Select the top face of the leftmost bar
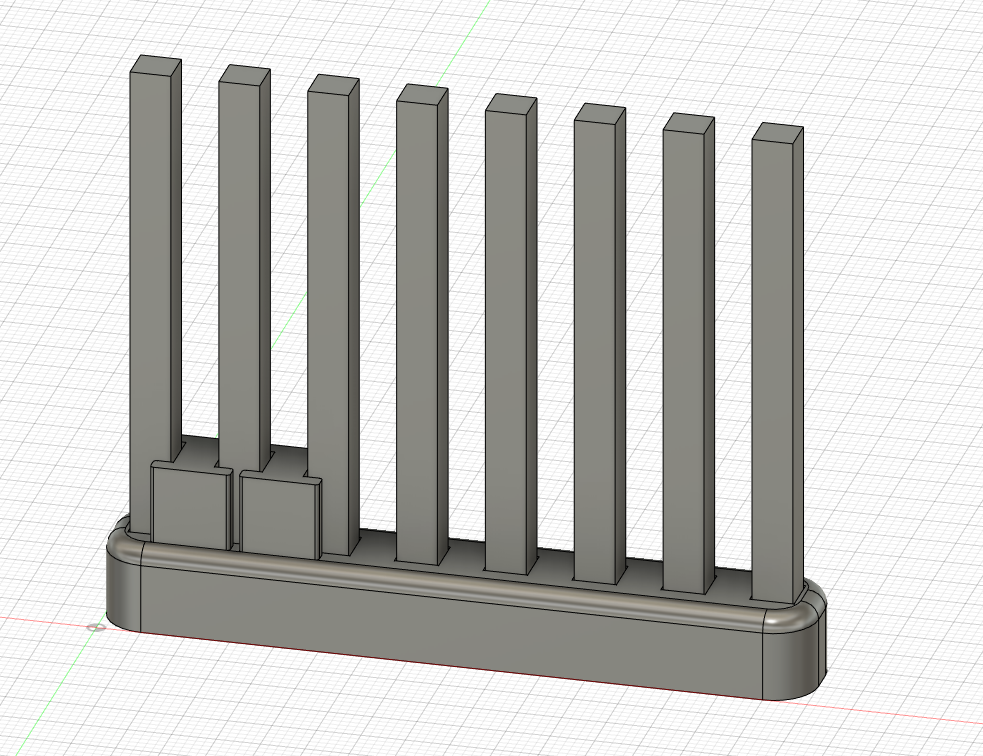Screen dimensions: 983x756 pyautogui.click(x=157, y=66)
